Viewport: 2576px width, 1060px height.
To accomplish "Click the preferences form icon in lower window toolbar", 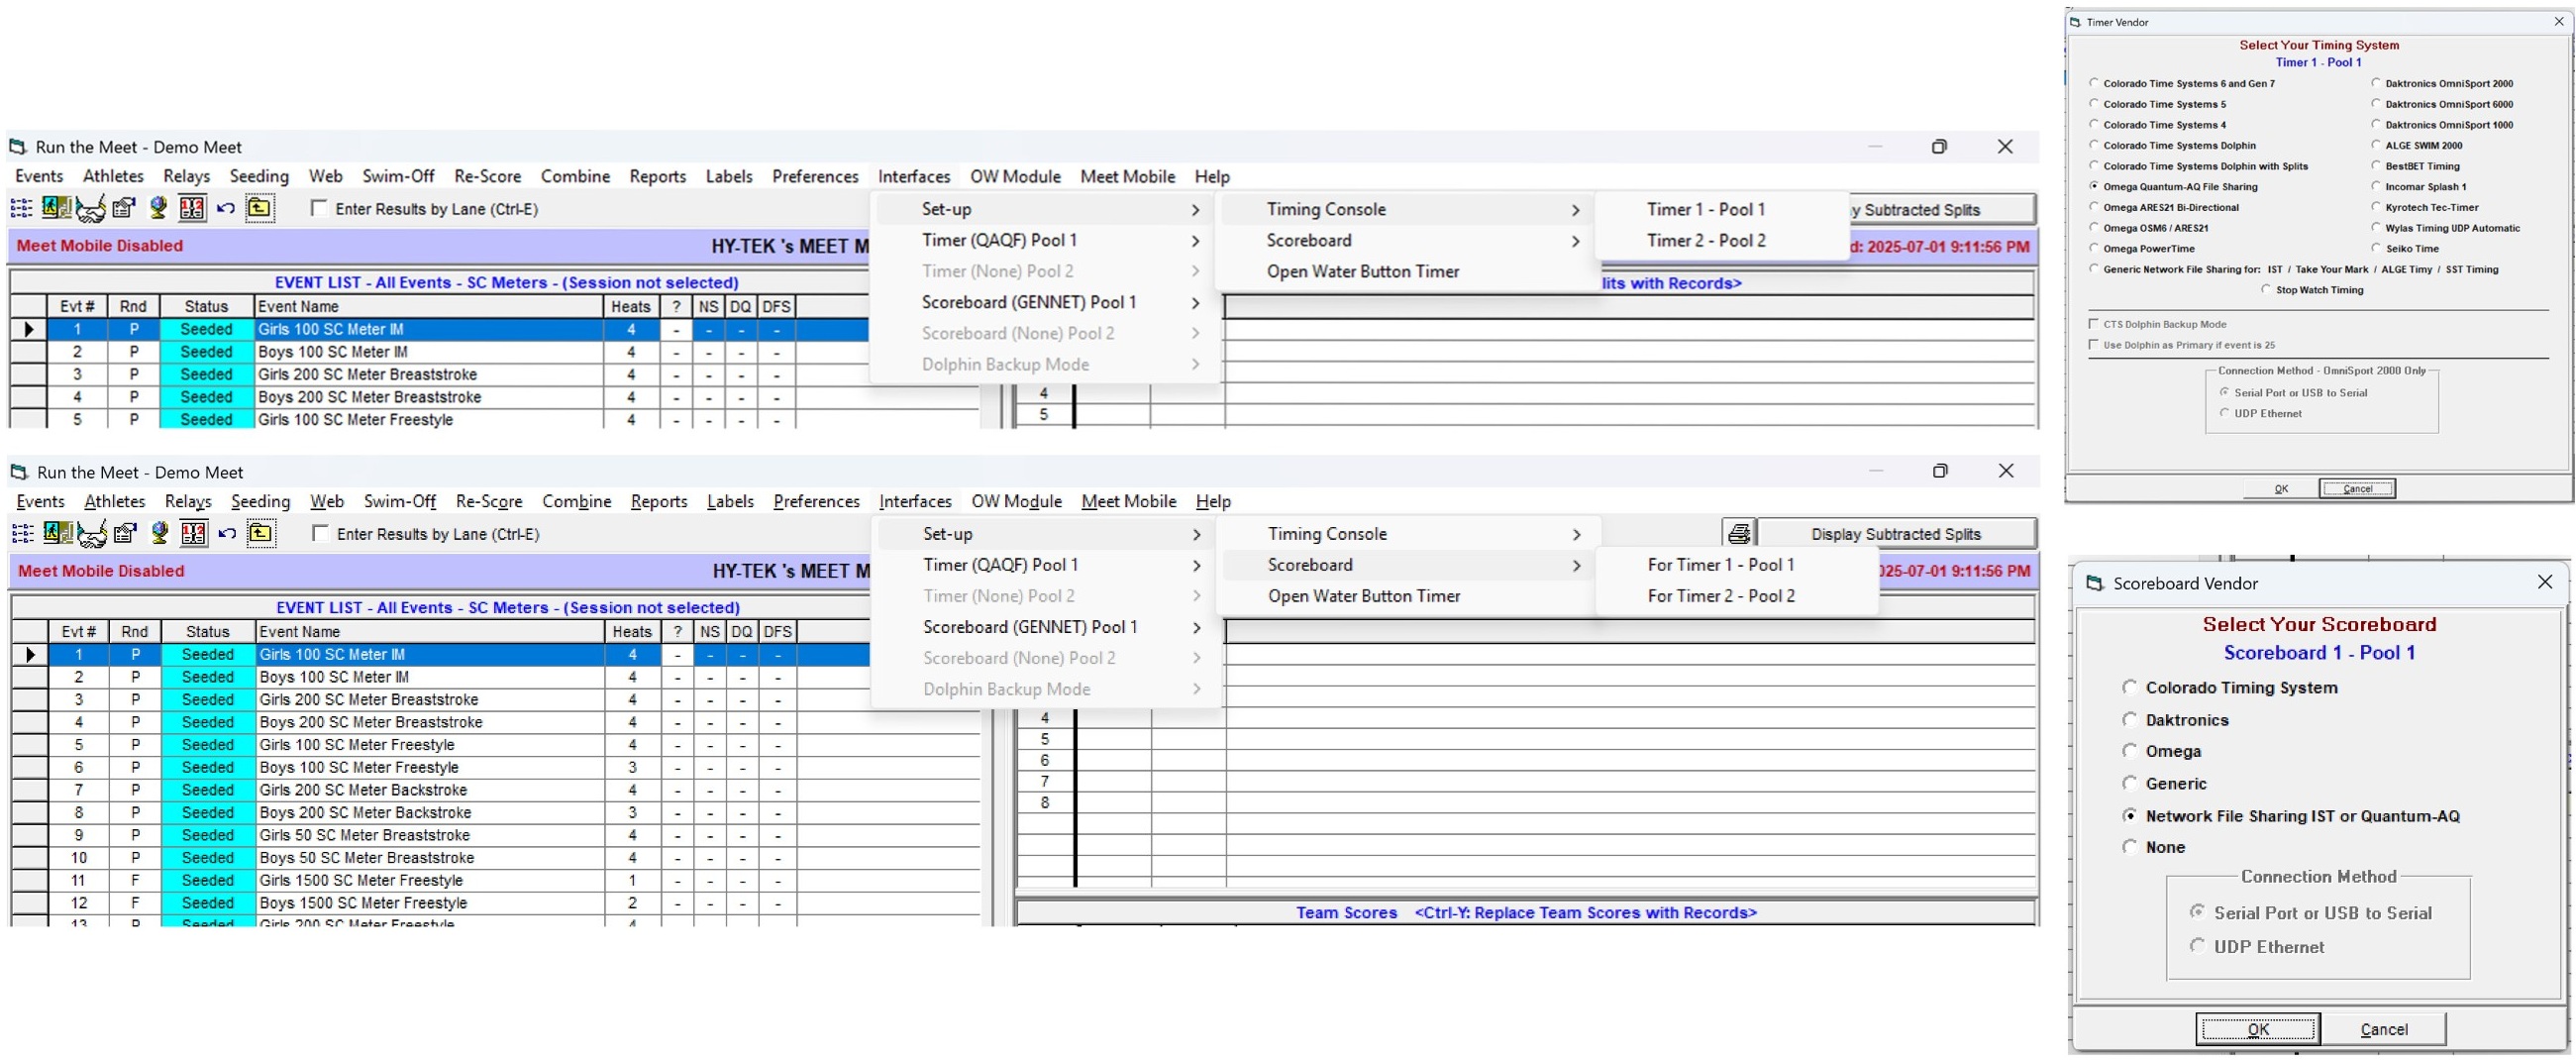I will 124,533.
